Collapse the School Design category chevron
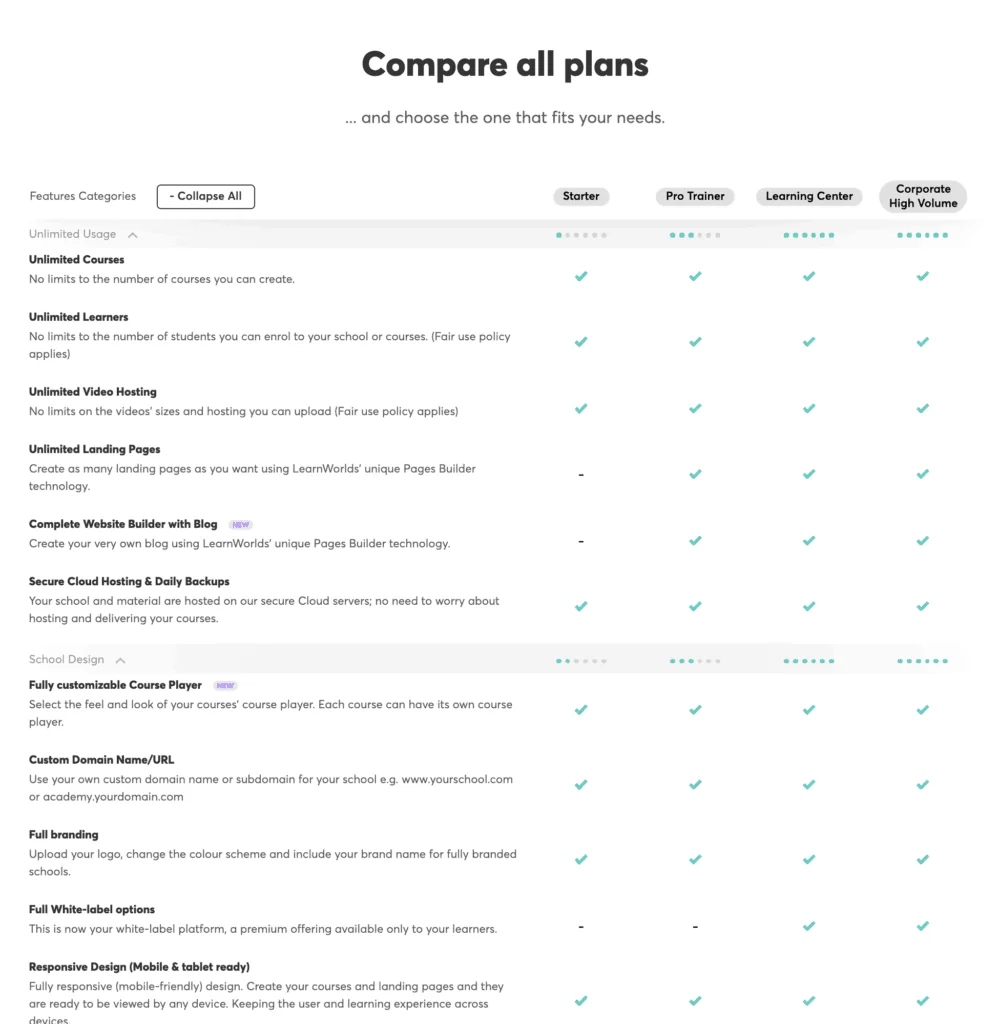Screen dimensions: 999x1024 click(x=120, y=660)
